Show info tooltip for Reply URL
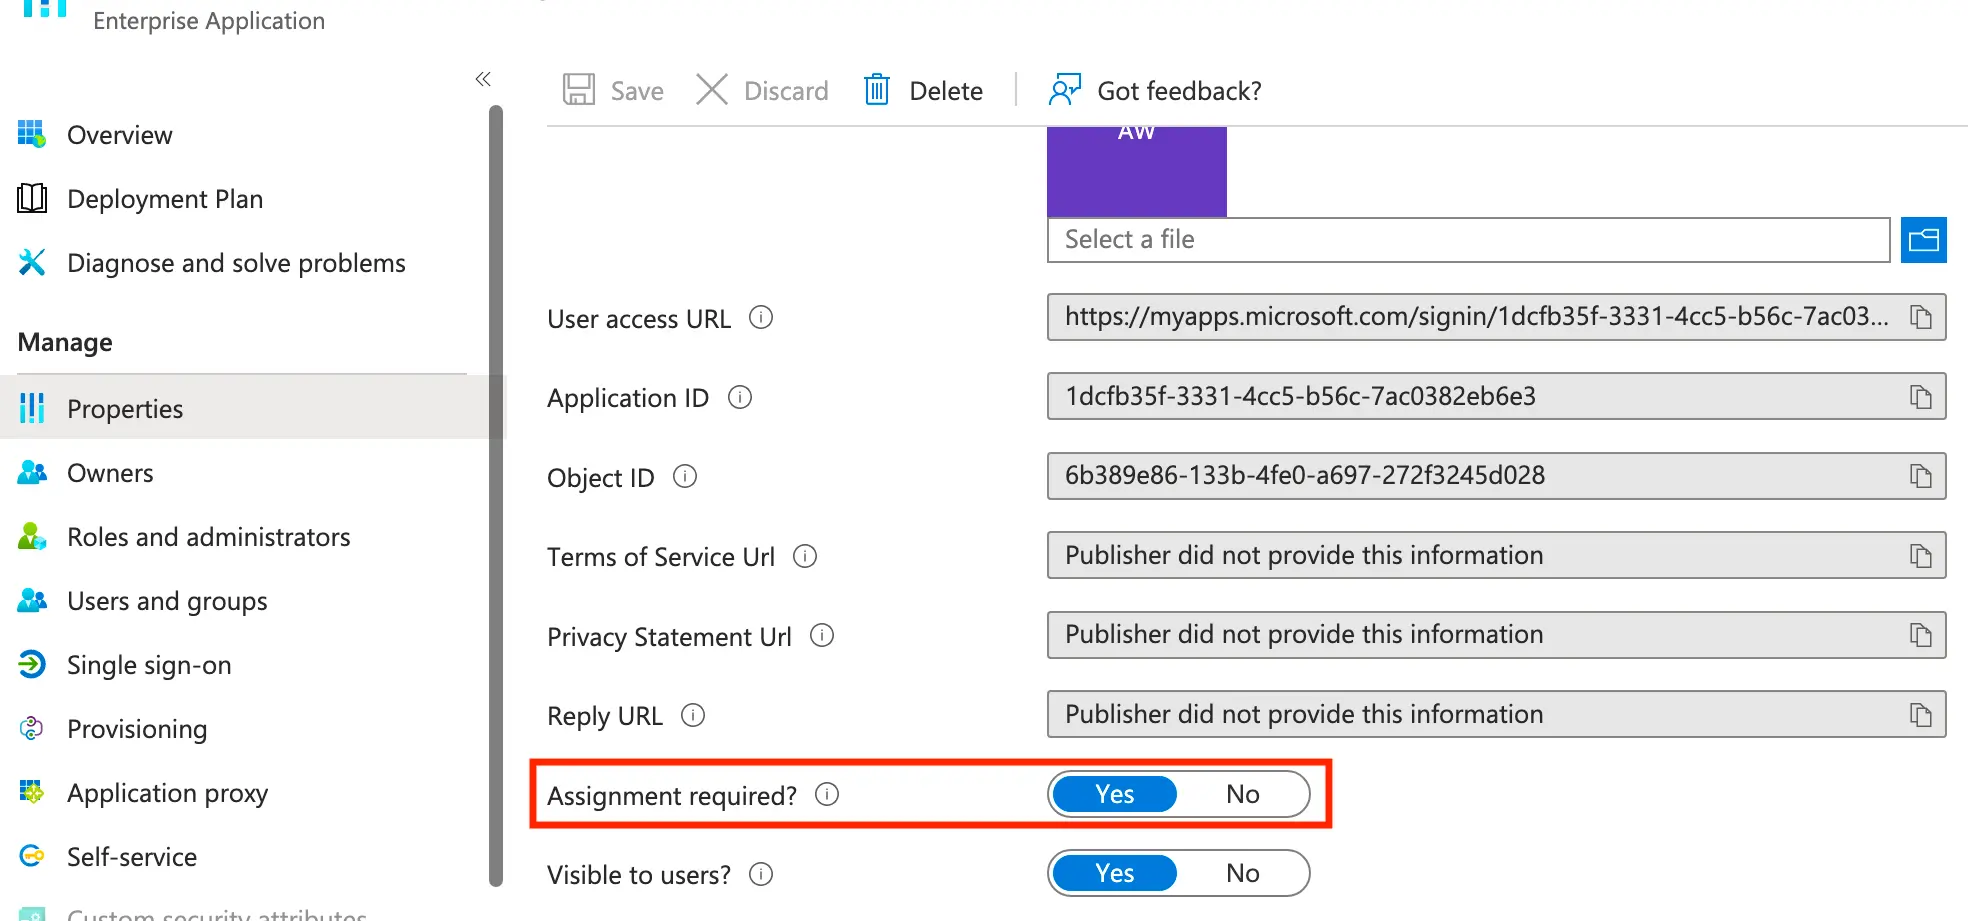The image size is (1968, 921). [x=693, y=715]
